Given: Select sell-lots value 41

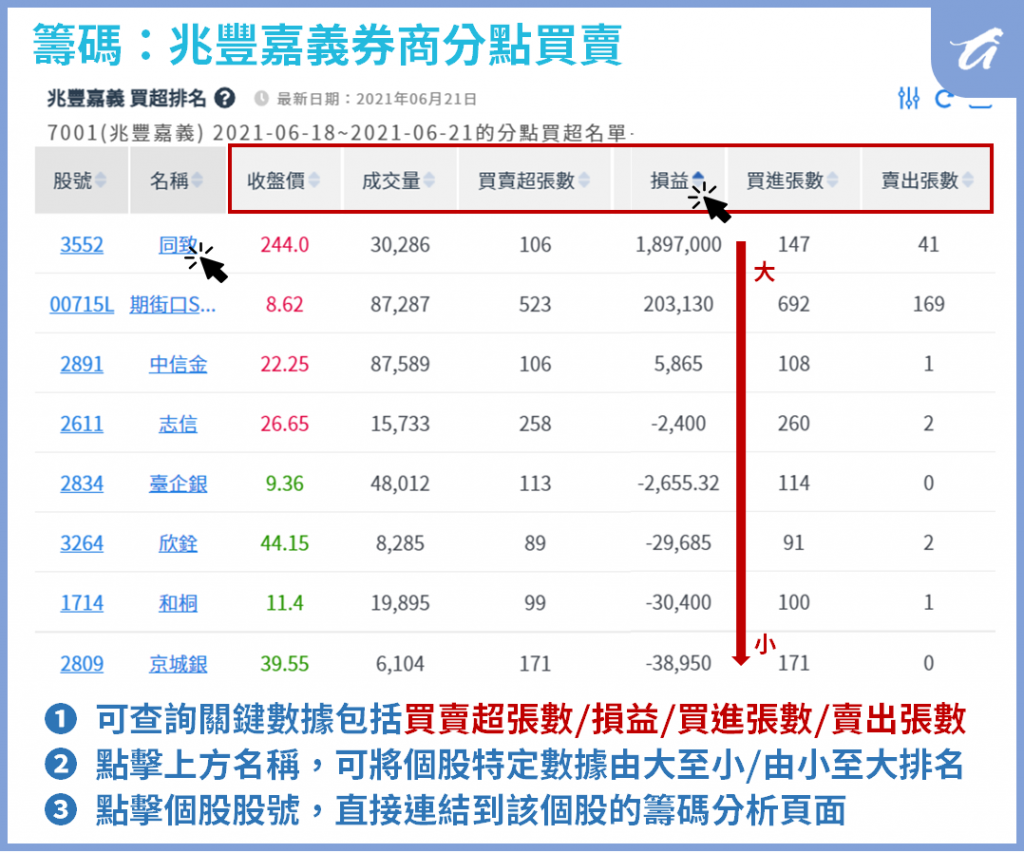Looking at the screenshot, I should pos(929,245).
